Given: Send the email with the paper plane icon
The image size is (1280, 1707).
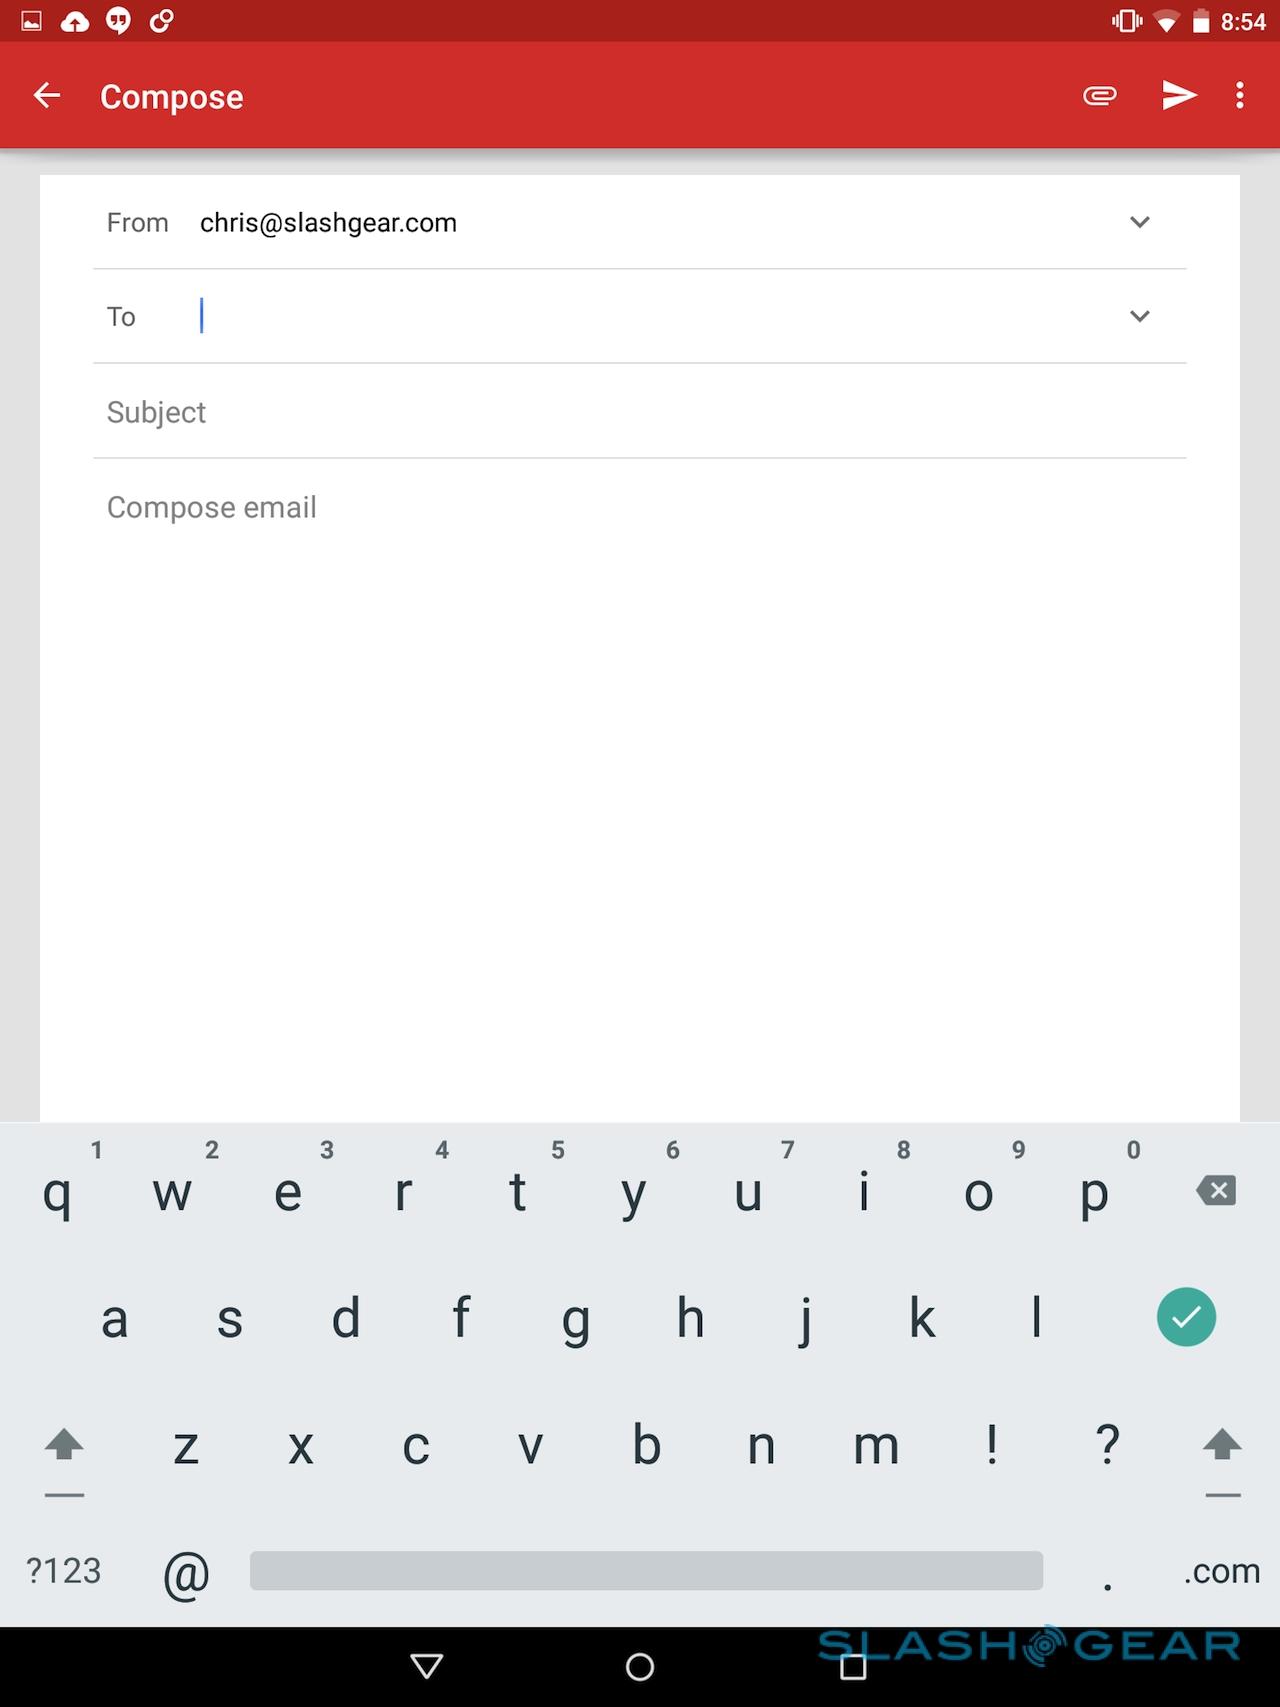Looking at the screenshot, I should (1179, 96).
